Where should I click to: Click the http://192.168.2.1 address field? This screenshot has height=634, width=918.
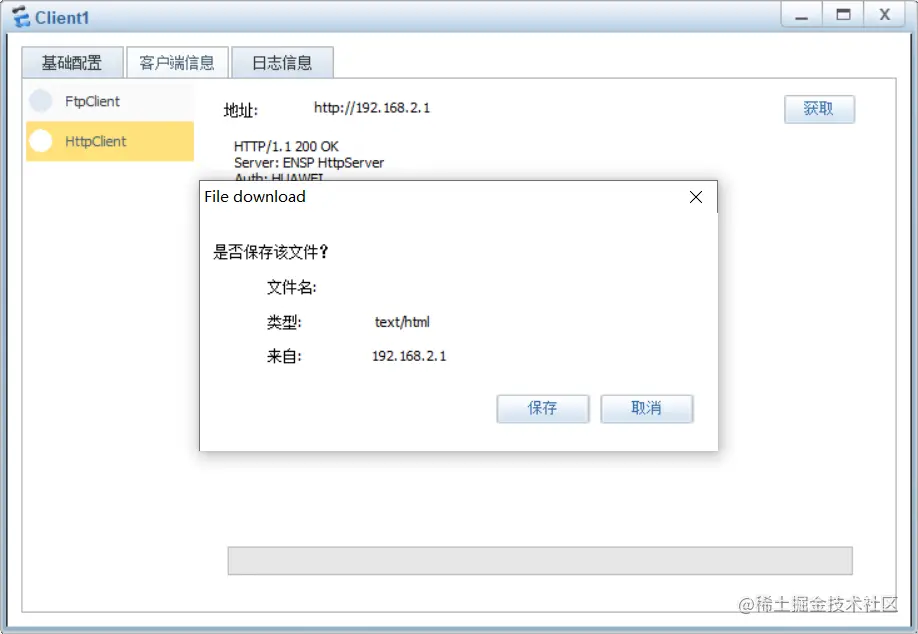coord(372,108)
